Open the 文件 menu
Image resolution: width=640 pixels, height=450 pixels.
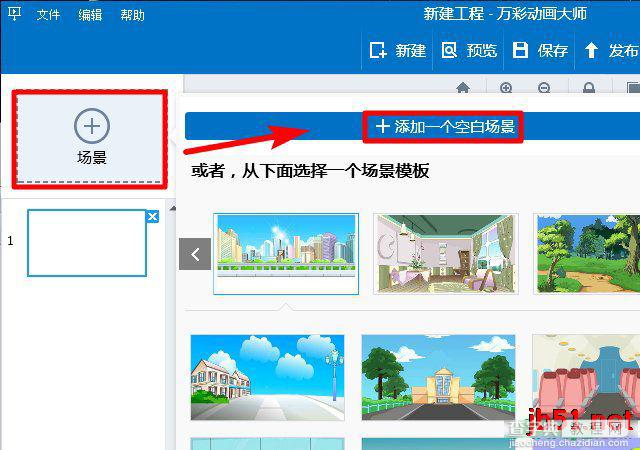click(x=48, y=15)
